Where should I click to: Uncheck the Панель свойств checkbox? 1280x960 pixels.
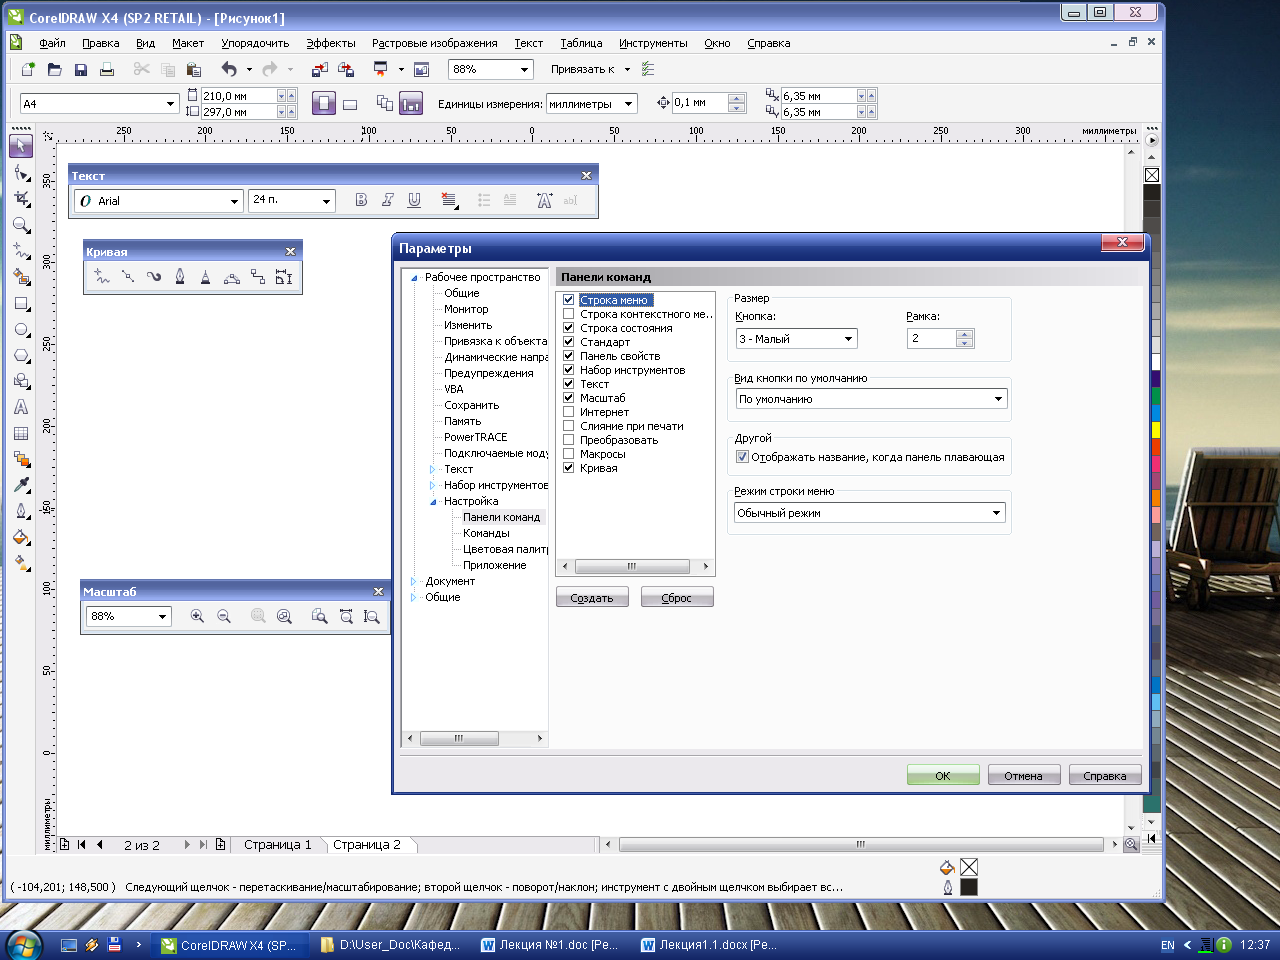(569, 356)
